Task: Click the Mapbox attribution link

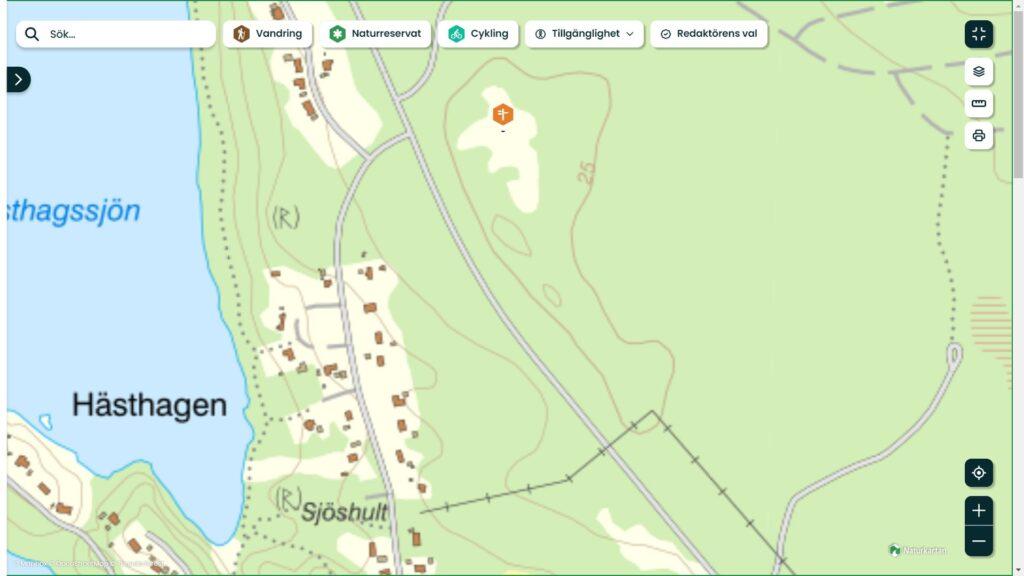Action: 31,563
